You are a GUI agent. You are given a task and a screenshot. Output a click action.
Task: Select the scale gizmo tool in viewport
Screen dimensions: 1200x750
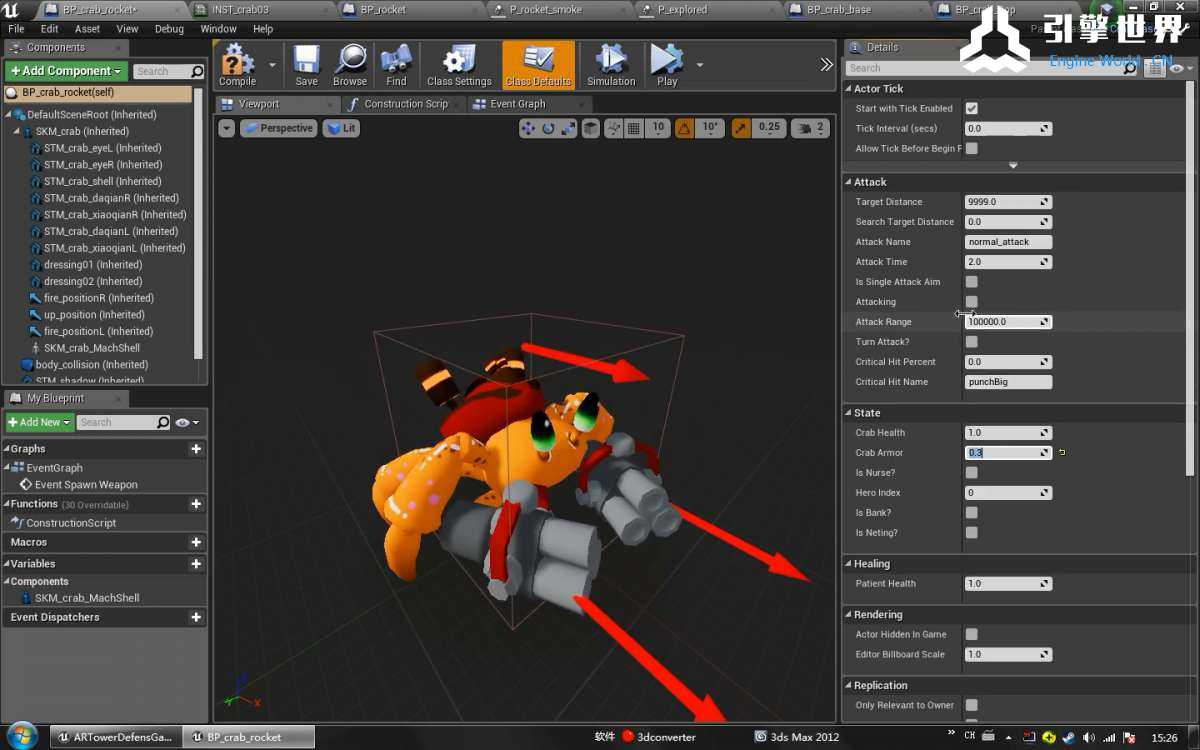[x=568, y=128]
